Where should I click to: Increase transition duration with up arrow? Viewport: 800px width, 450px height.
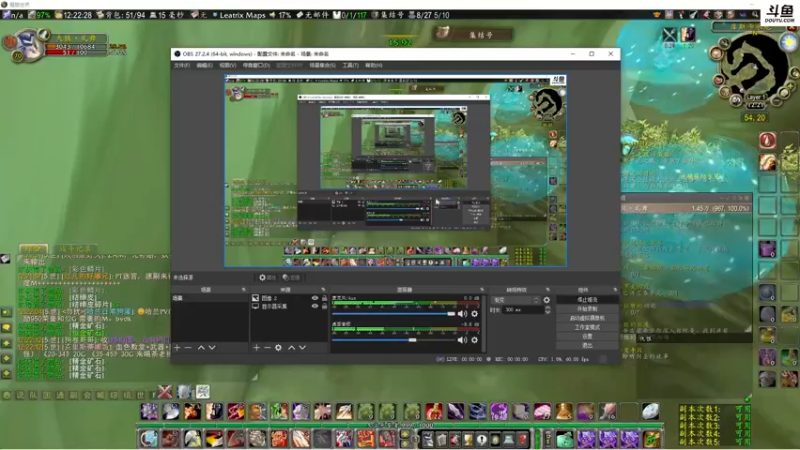(x=547, y=308)
